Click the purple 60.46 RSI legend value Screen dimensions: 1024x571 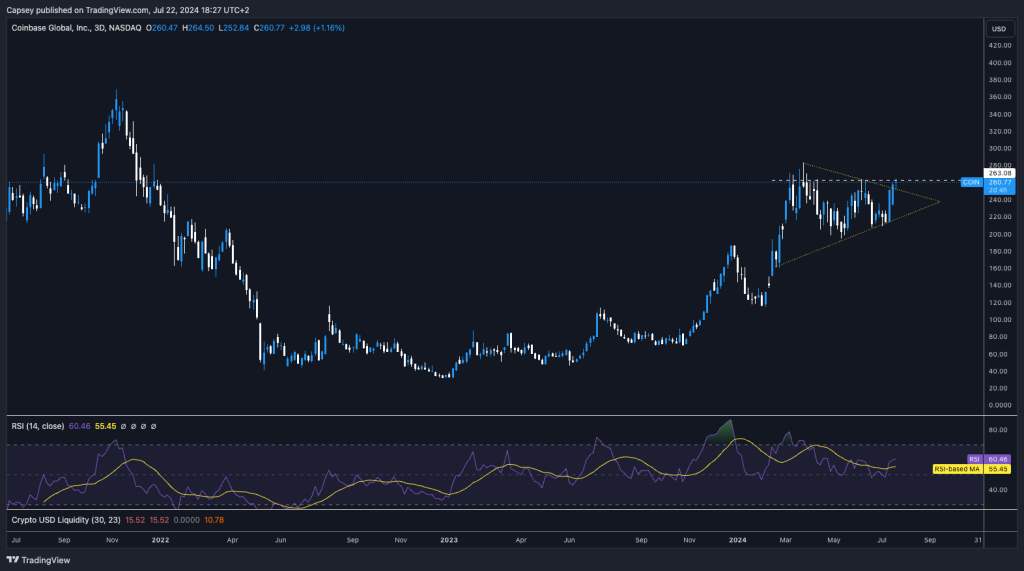80,426
